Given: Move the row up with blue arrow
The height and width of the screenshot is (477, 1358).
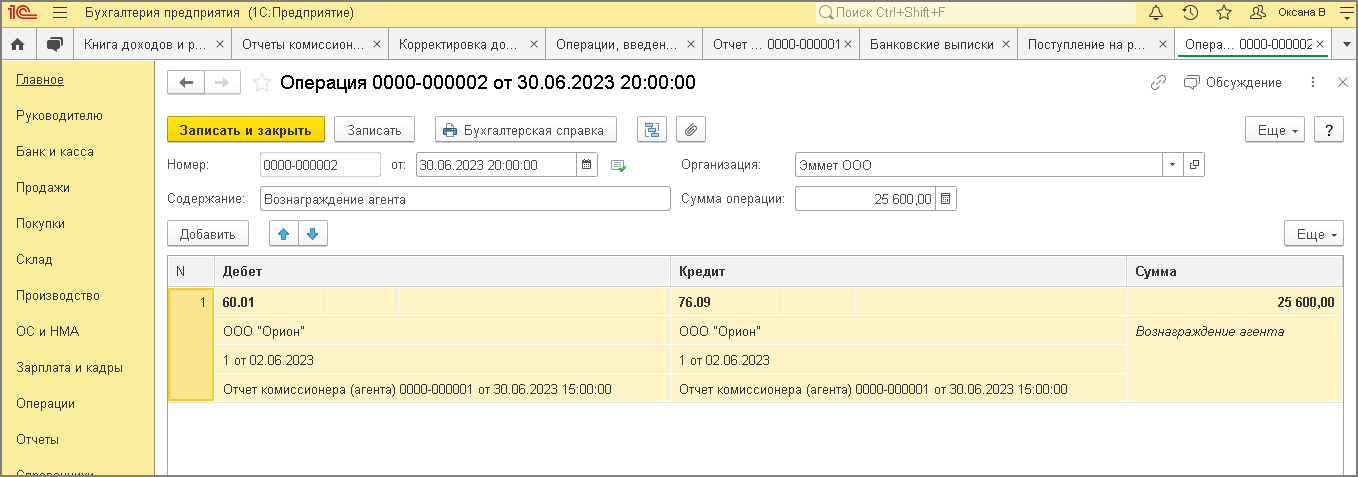Looking at the screenshot, I should point(283,234).
